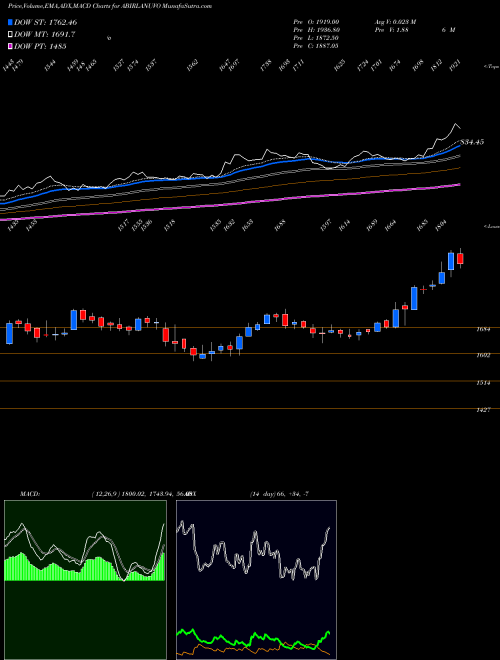Click the white DOW MT legend swatch
This screenshot has width=500, height=660.
pos(10,34)
